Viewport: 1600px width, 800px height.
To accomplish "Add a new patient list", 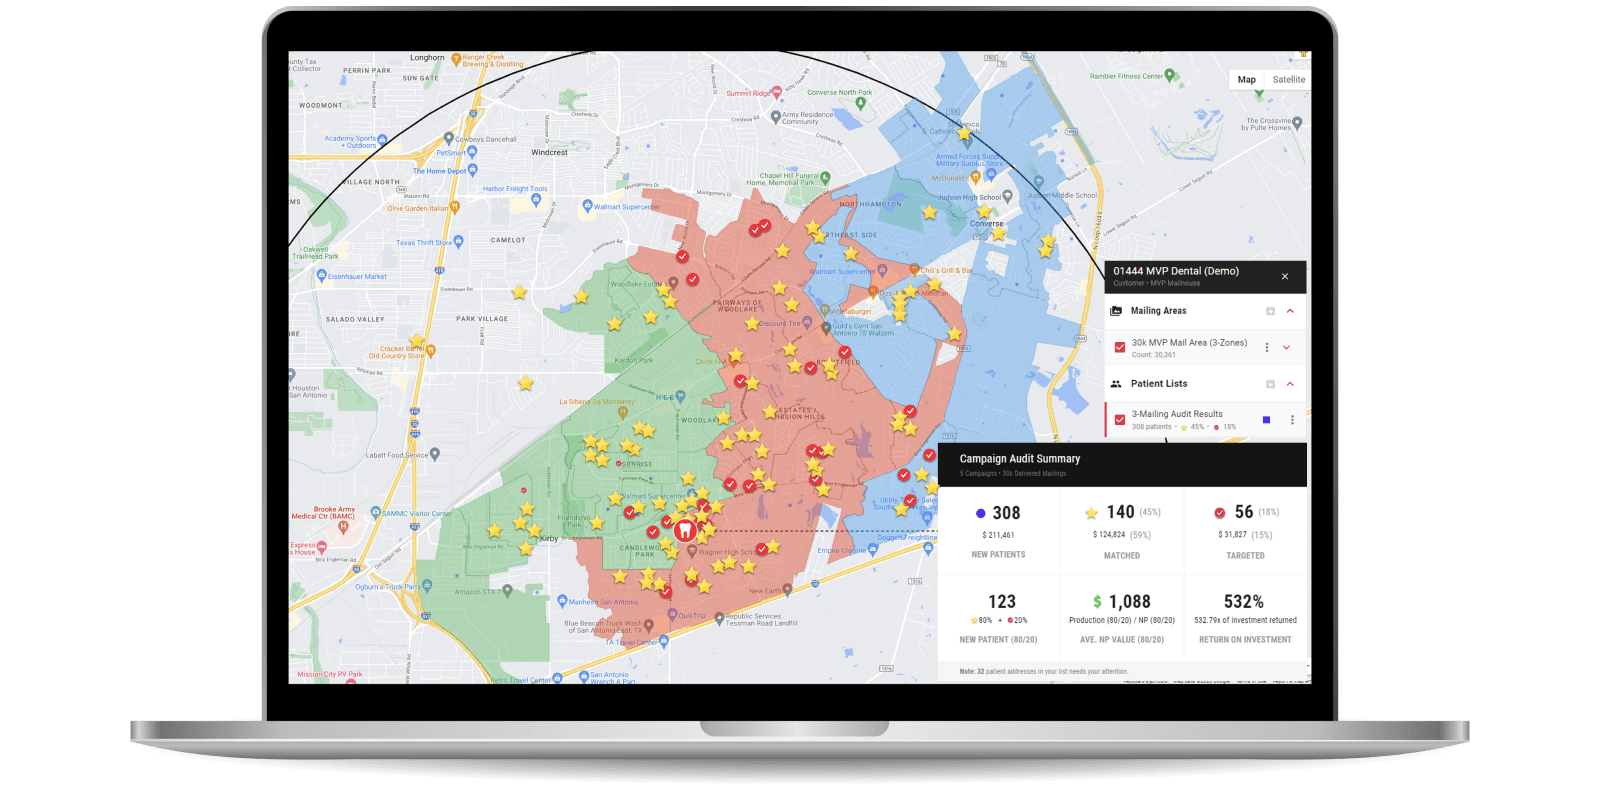I will pyautogui.click(x=1270, y=384).
